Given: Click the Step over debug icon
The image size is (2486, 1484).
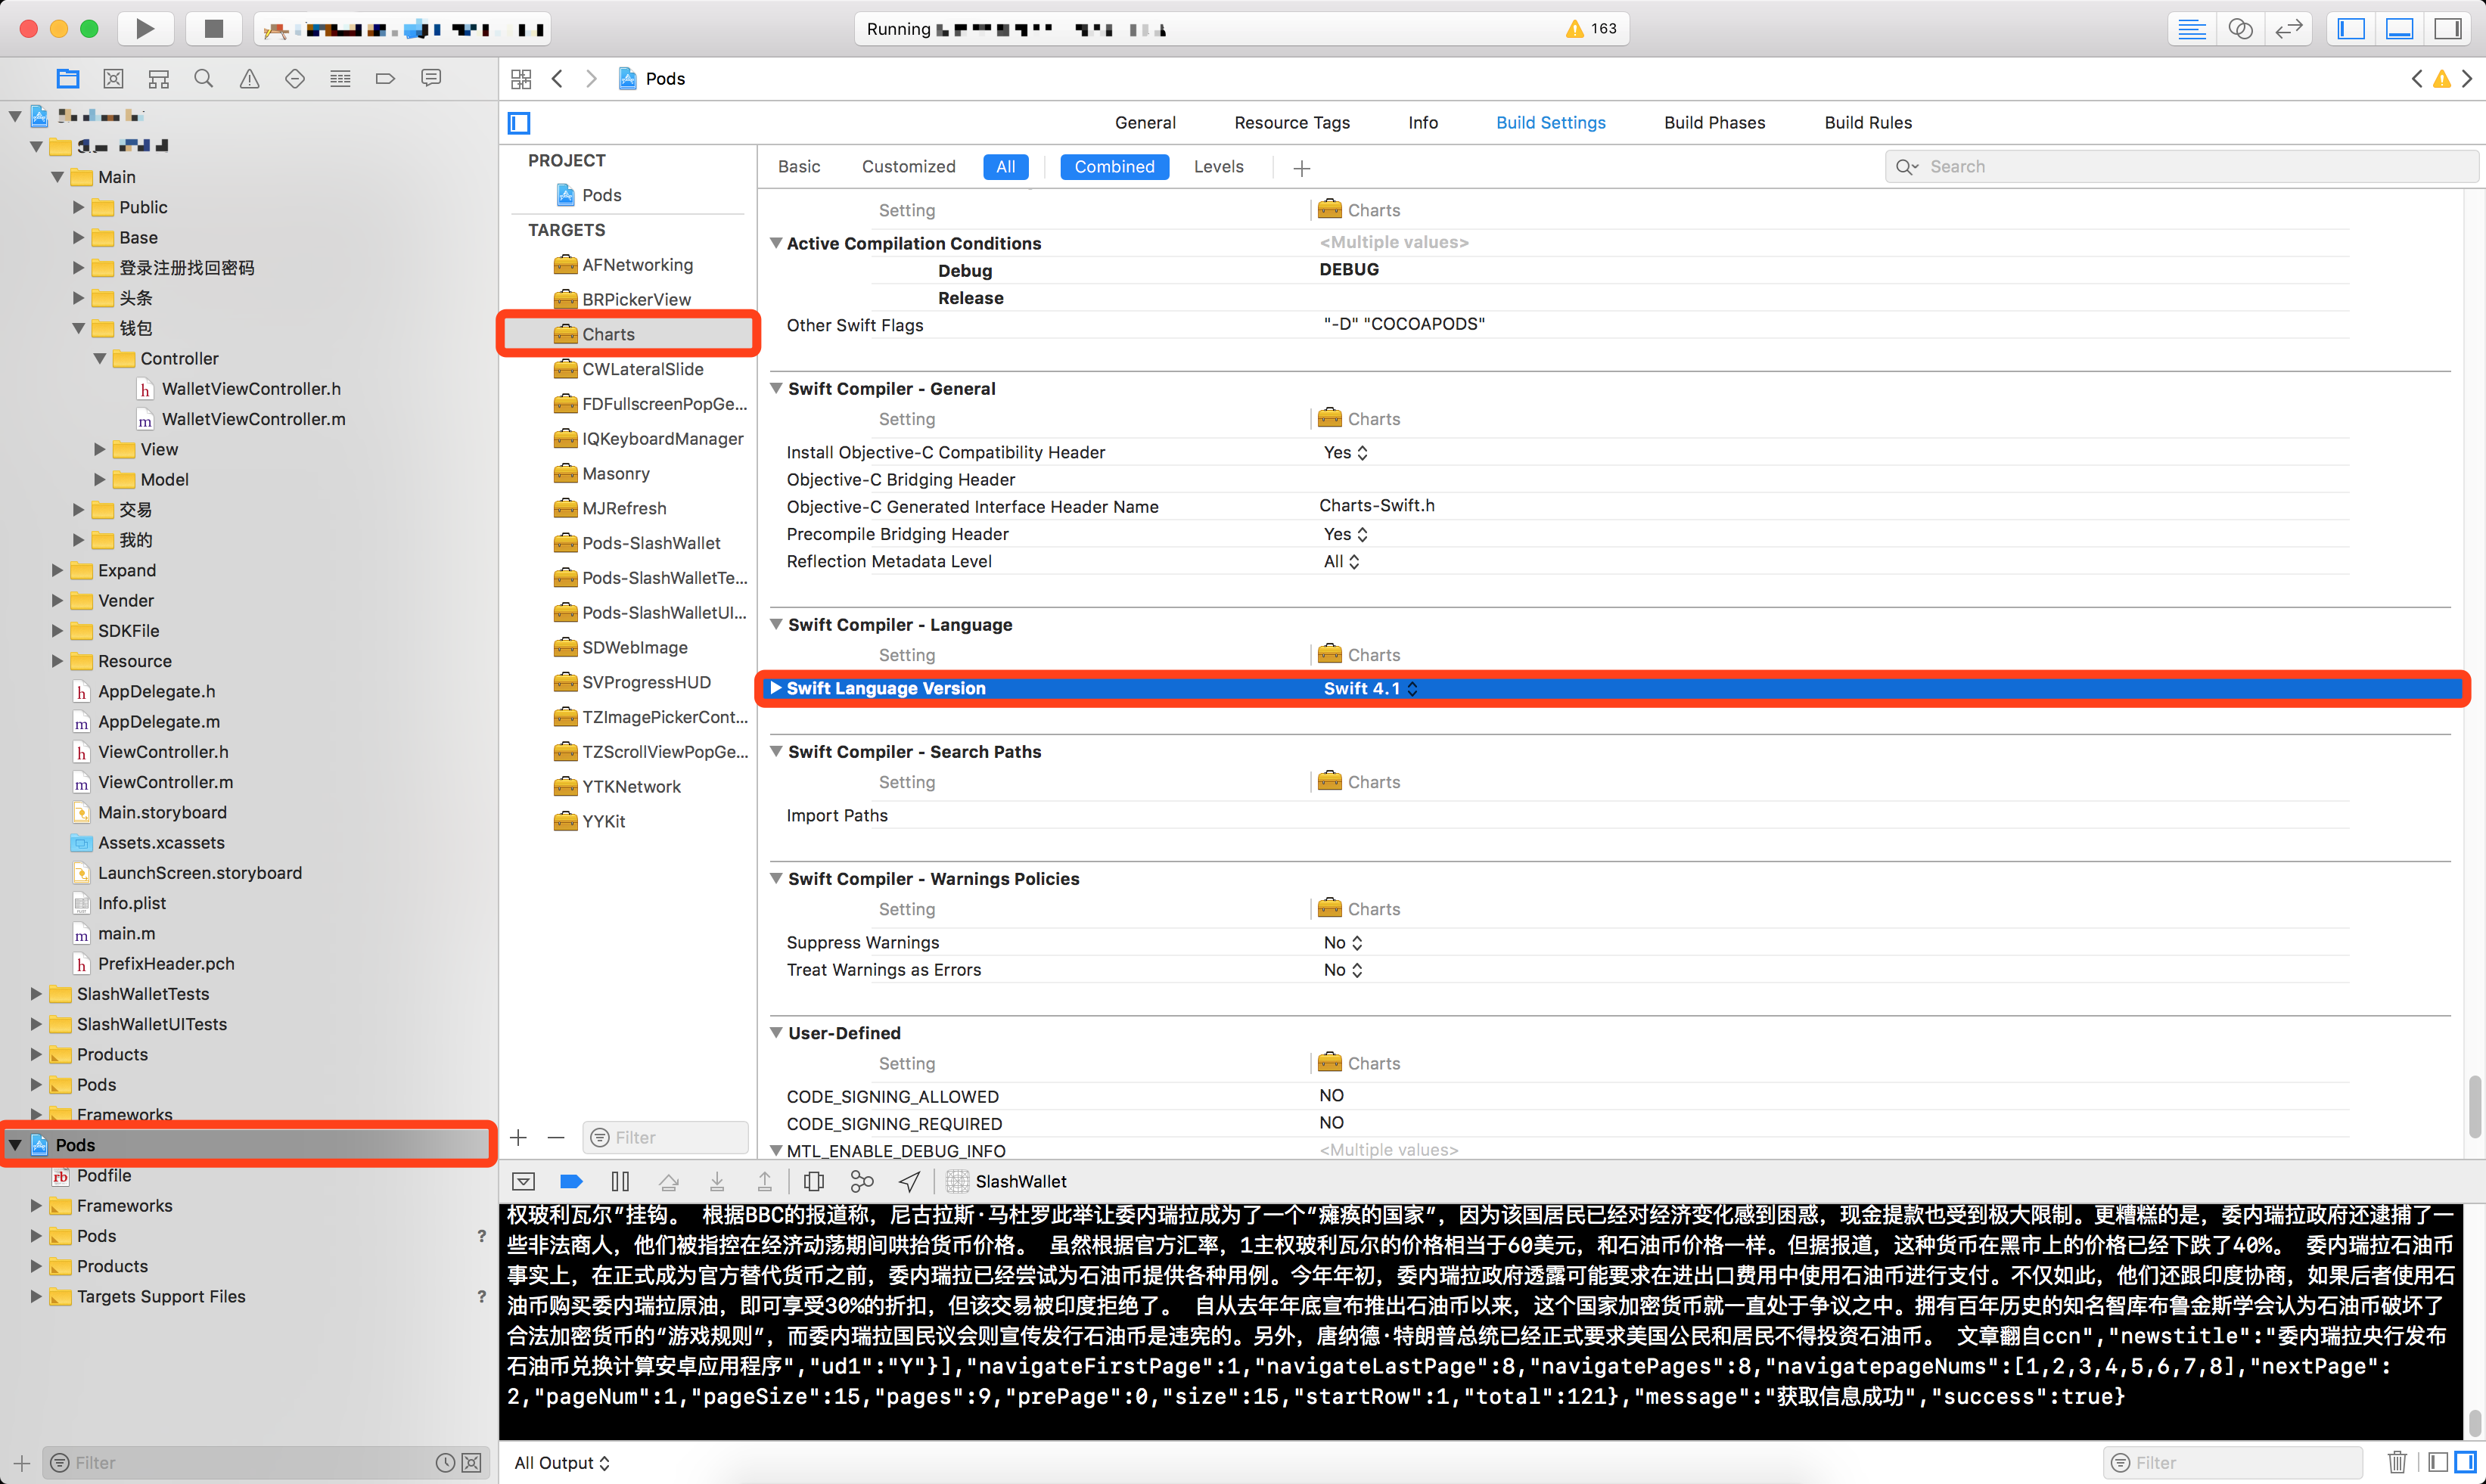Looking at the screenshot, I should [668, 1182].
